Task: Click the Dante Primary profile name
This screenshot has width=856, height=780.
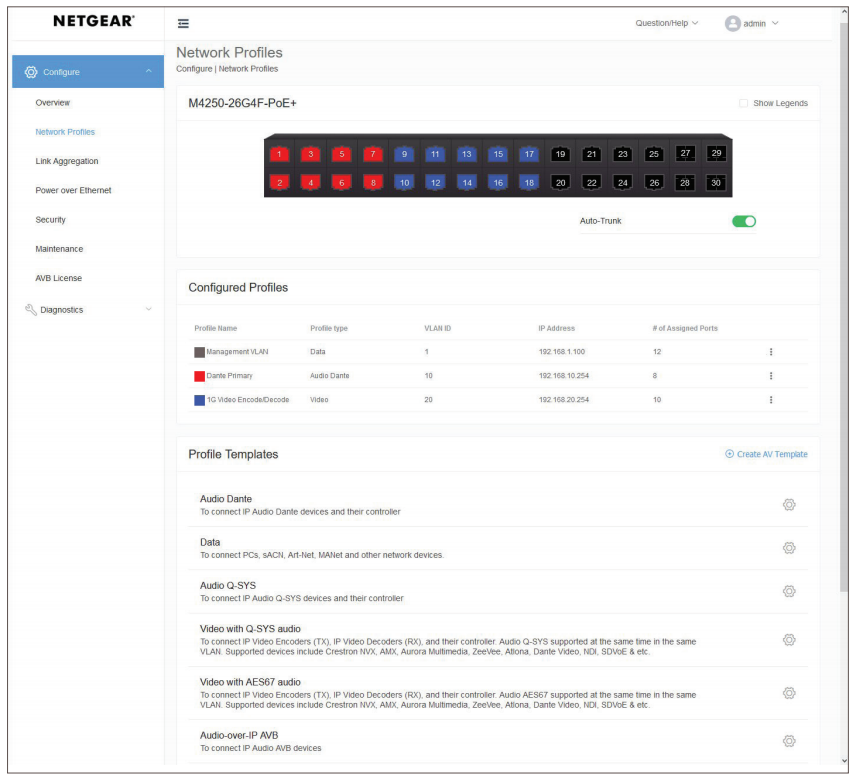Action: (229, 376)
